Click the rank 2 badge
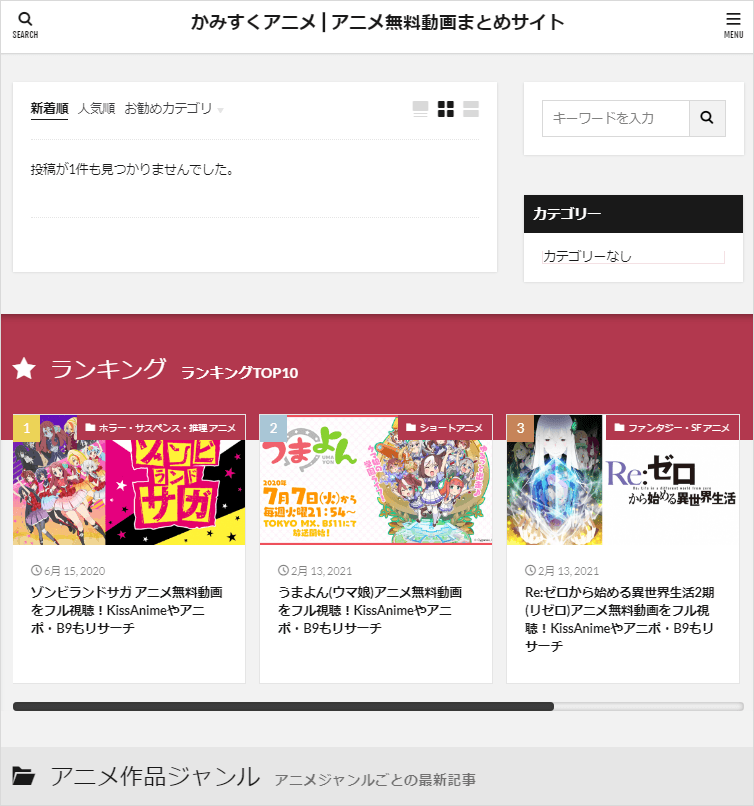The width and height of the screenshot is (754, 806). pyautogui.click(x=273, y=428)
